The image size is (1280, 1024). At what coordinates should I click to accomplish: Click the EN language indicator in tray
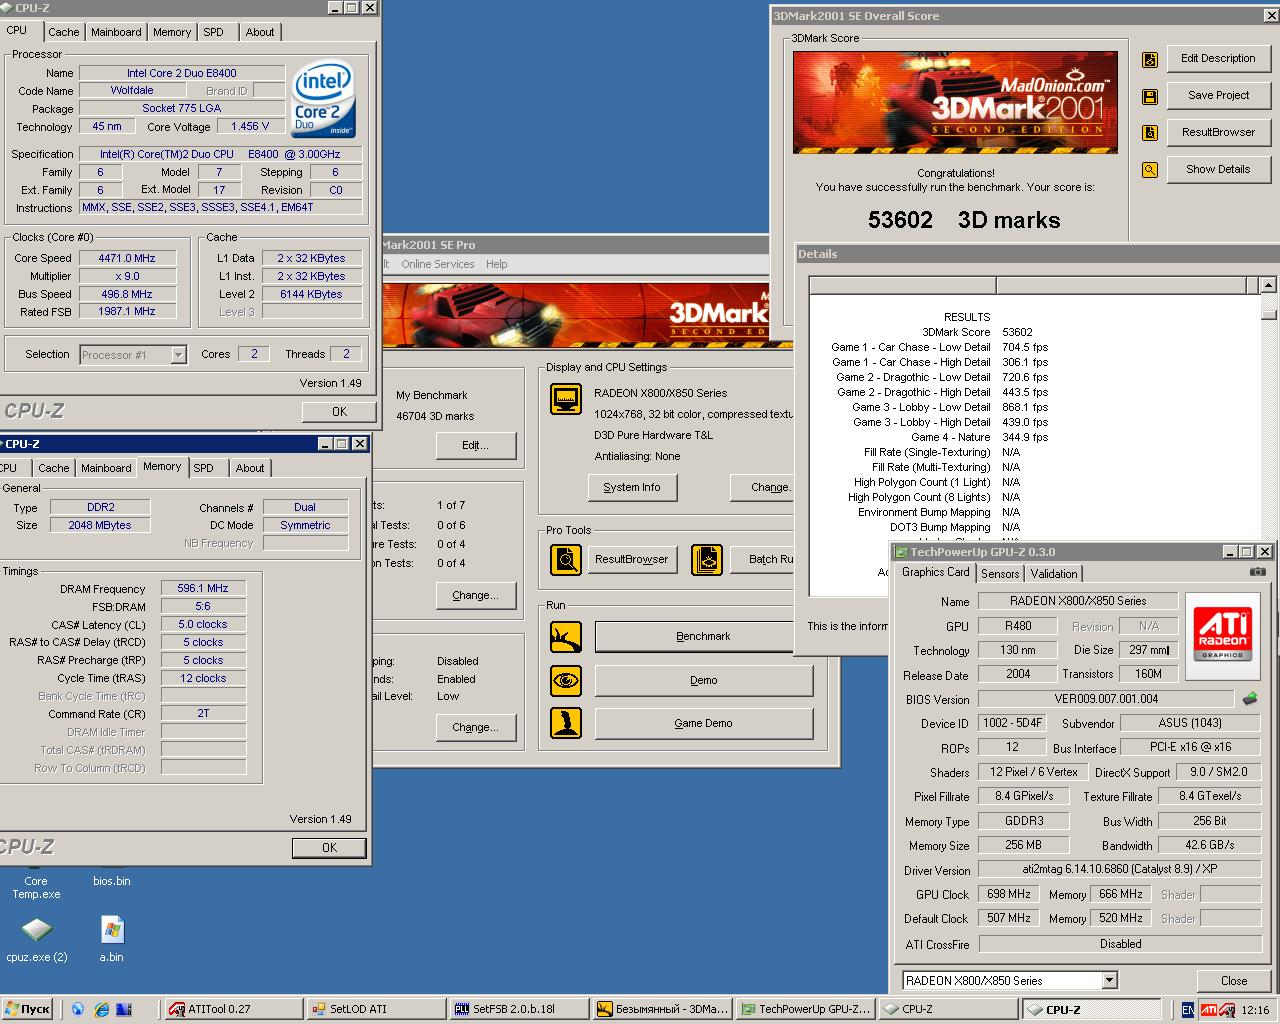[1187, 1010]
